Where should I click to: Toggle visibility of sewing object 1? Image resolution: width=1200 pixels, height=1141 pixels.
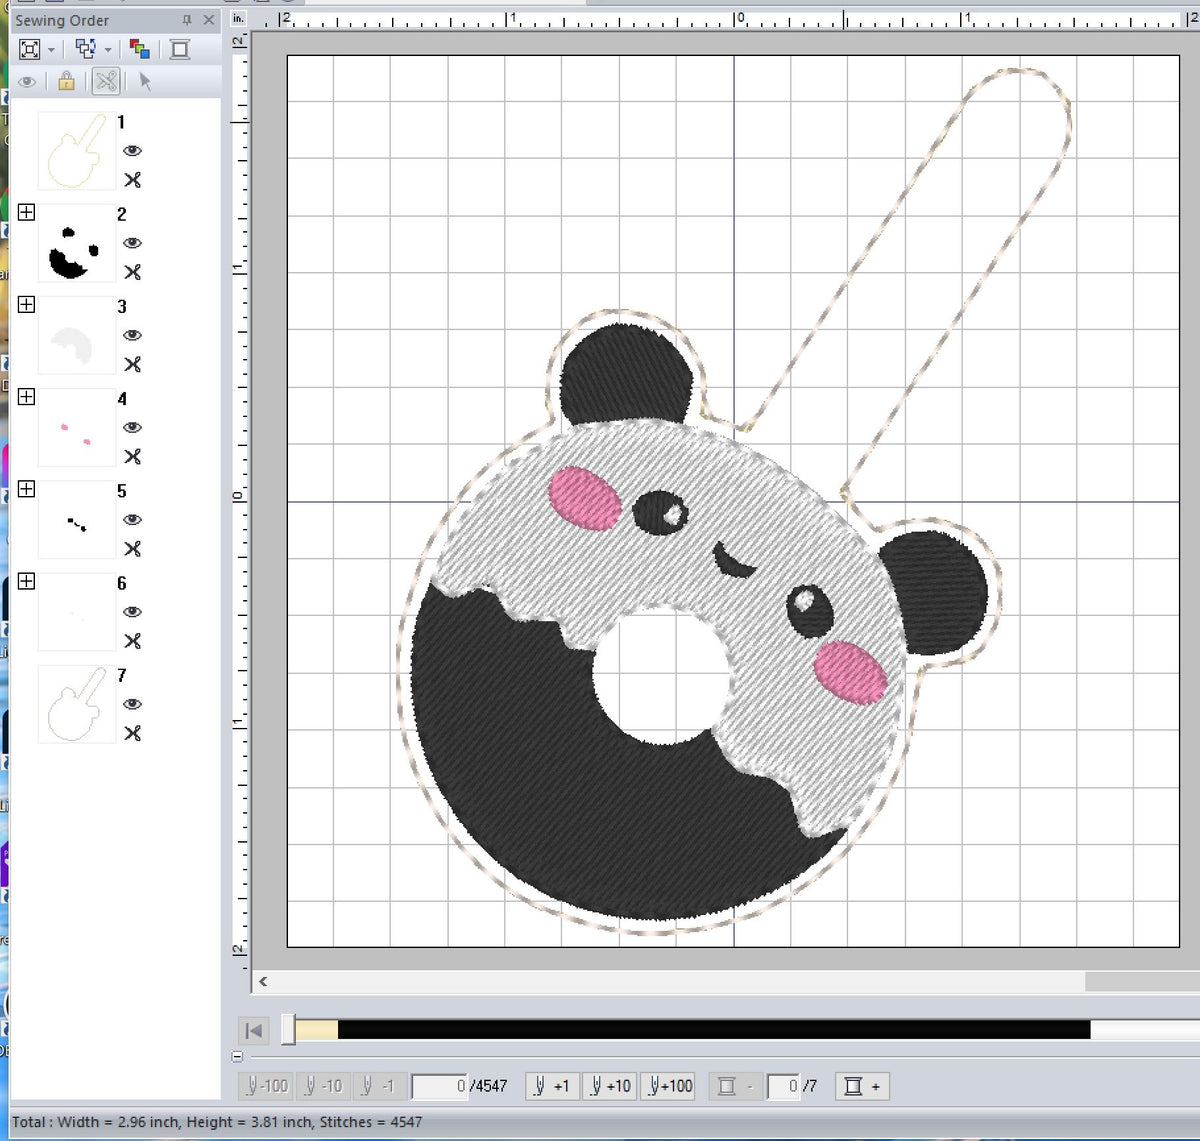[133, 151]
